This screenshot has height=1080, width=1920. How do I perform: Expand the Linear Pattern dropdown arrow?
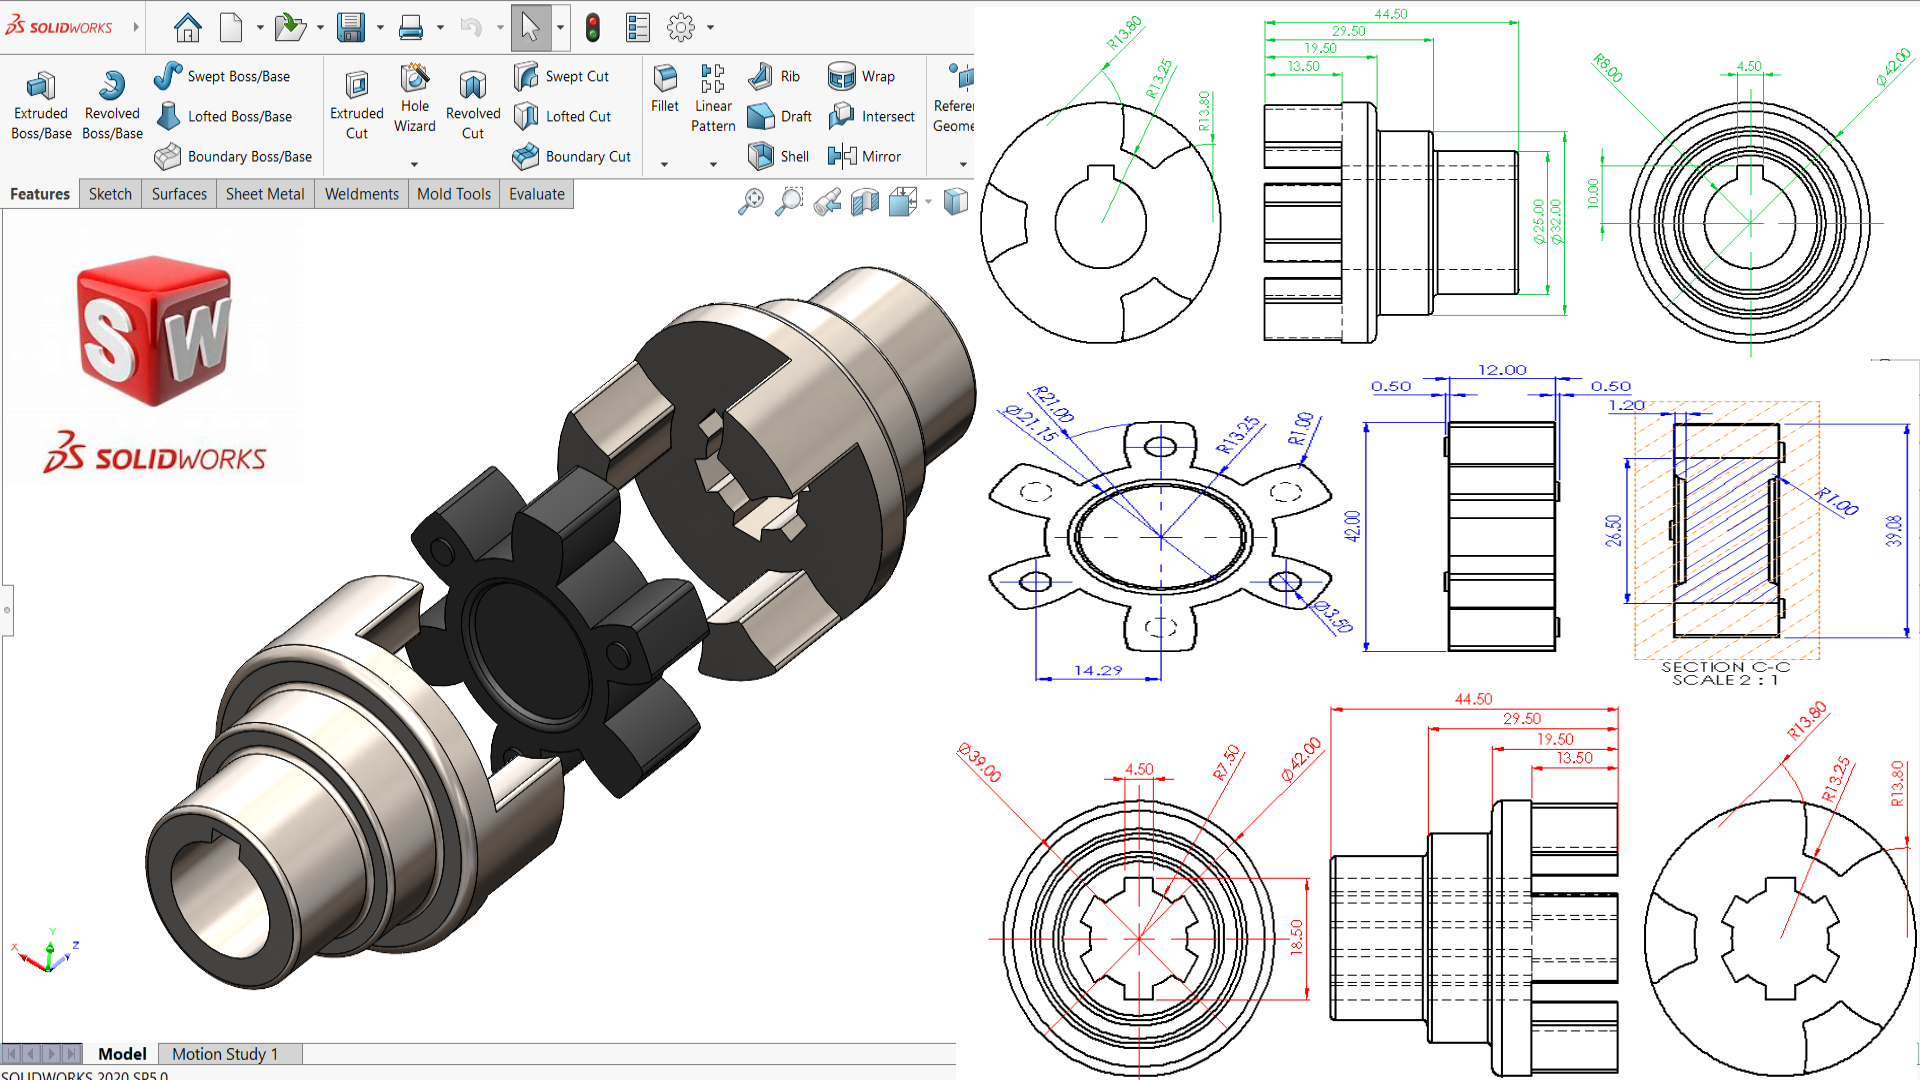pyautogui.click(x=713, y=164)
